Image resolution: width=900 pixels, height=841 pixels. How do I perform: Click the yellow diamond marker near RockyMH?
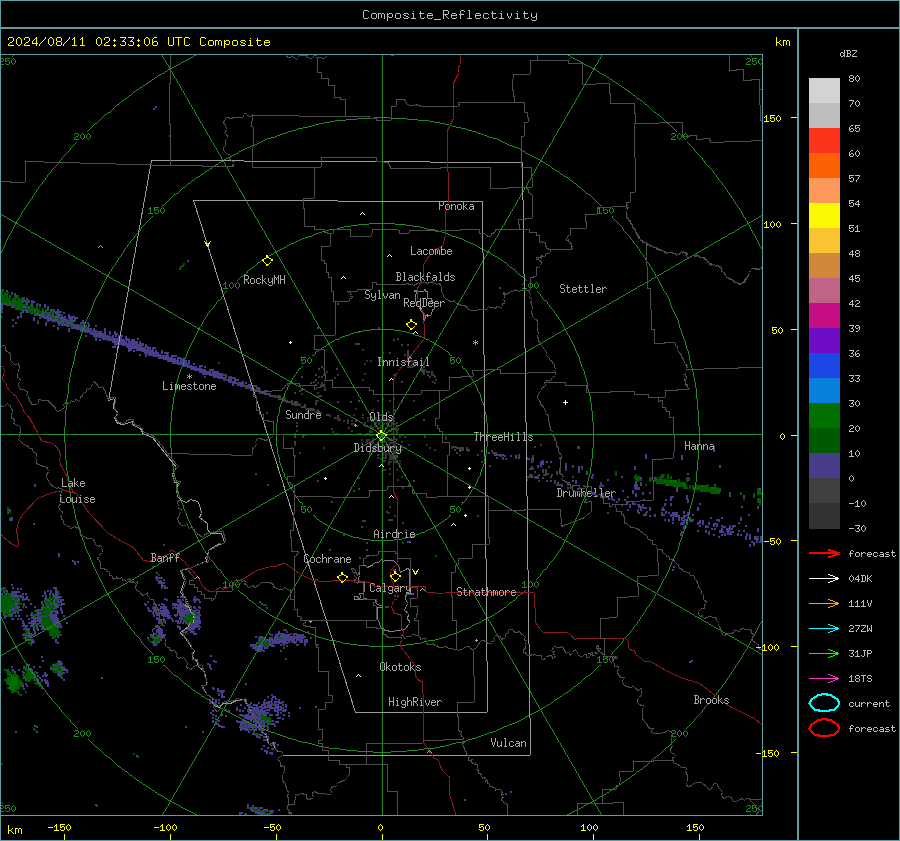click(x=267, y=261)
